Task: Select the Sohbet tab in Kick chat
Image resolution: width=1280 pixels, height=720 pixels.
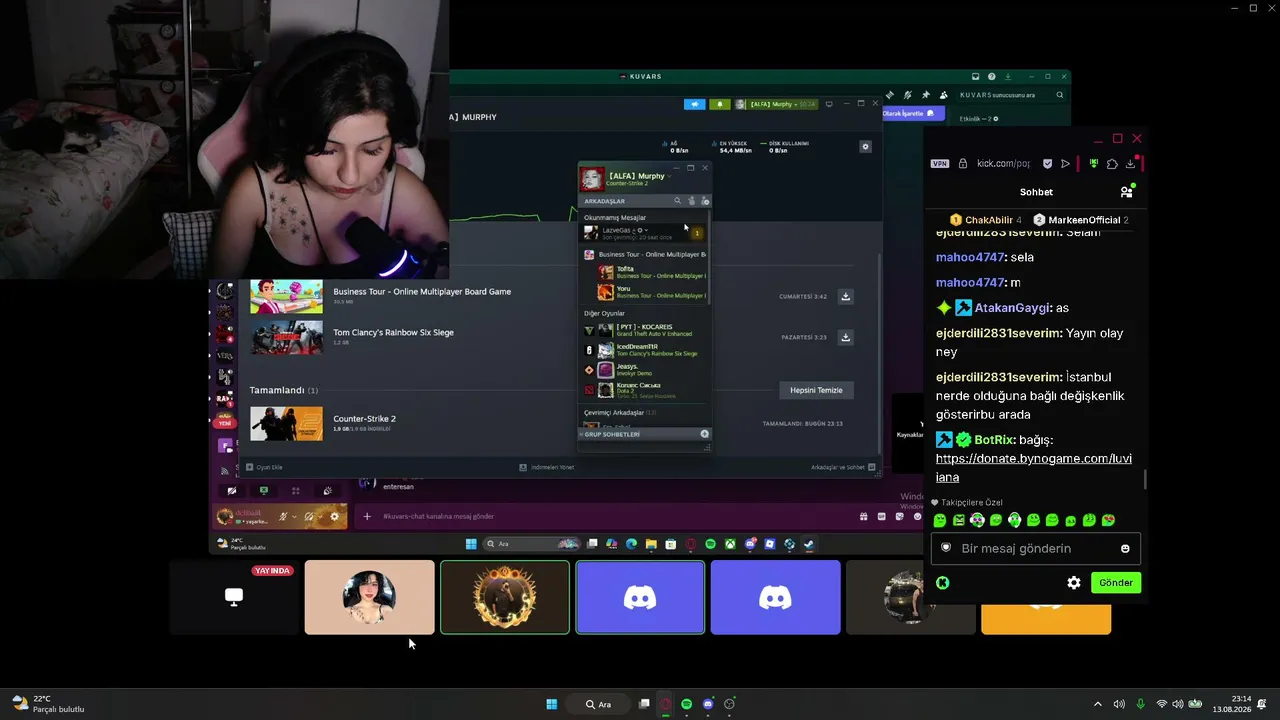Action: point(1036,192)
